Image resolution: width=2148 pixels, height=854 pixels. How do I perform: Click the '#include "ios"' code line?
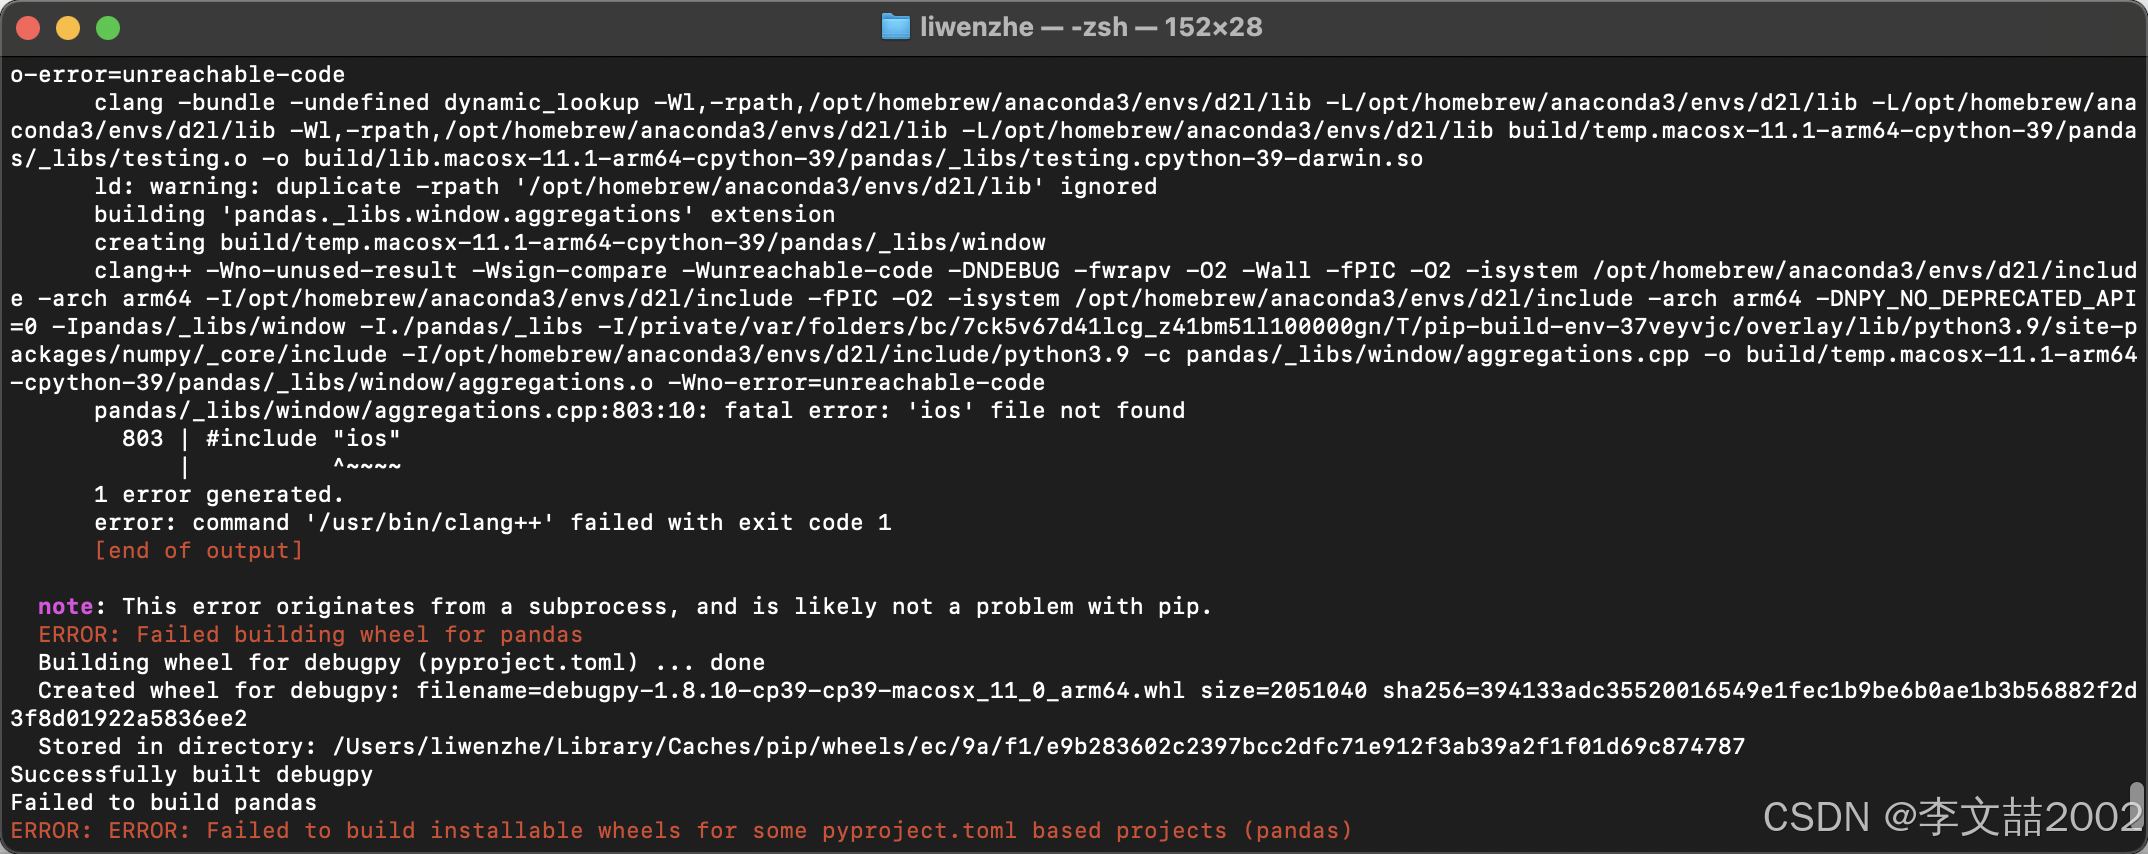coord(263,438)
